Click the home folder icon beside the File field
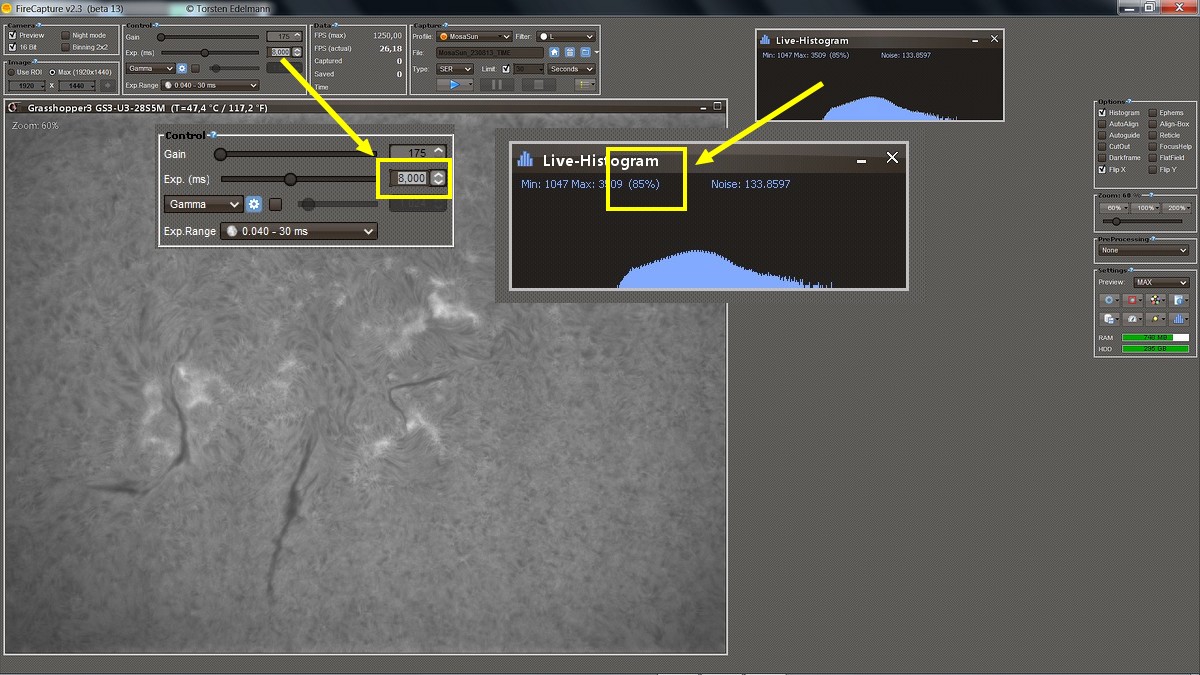This screenshot has height=675, width=1200. coord(554,52)
